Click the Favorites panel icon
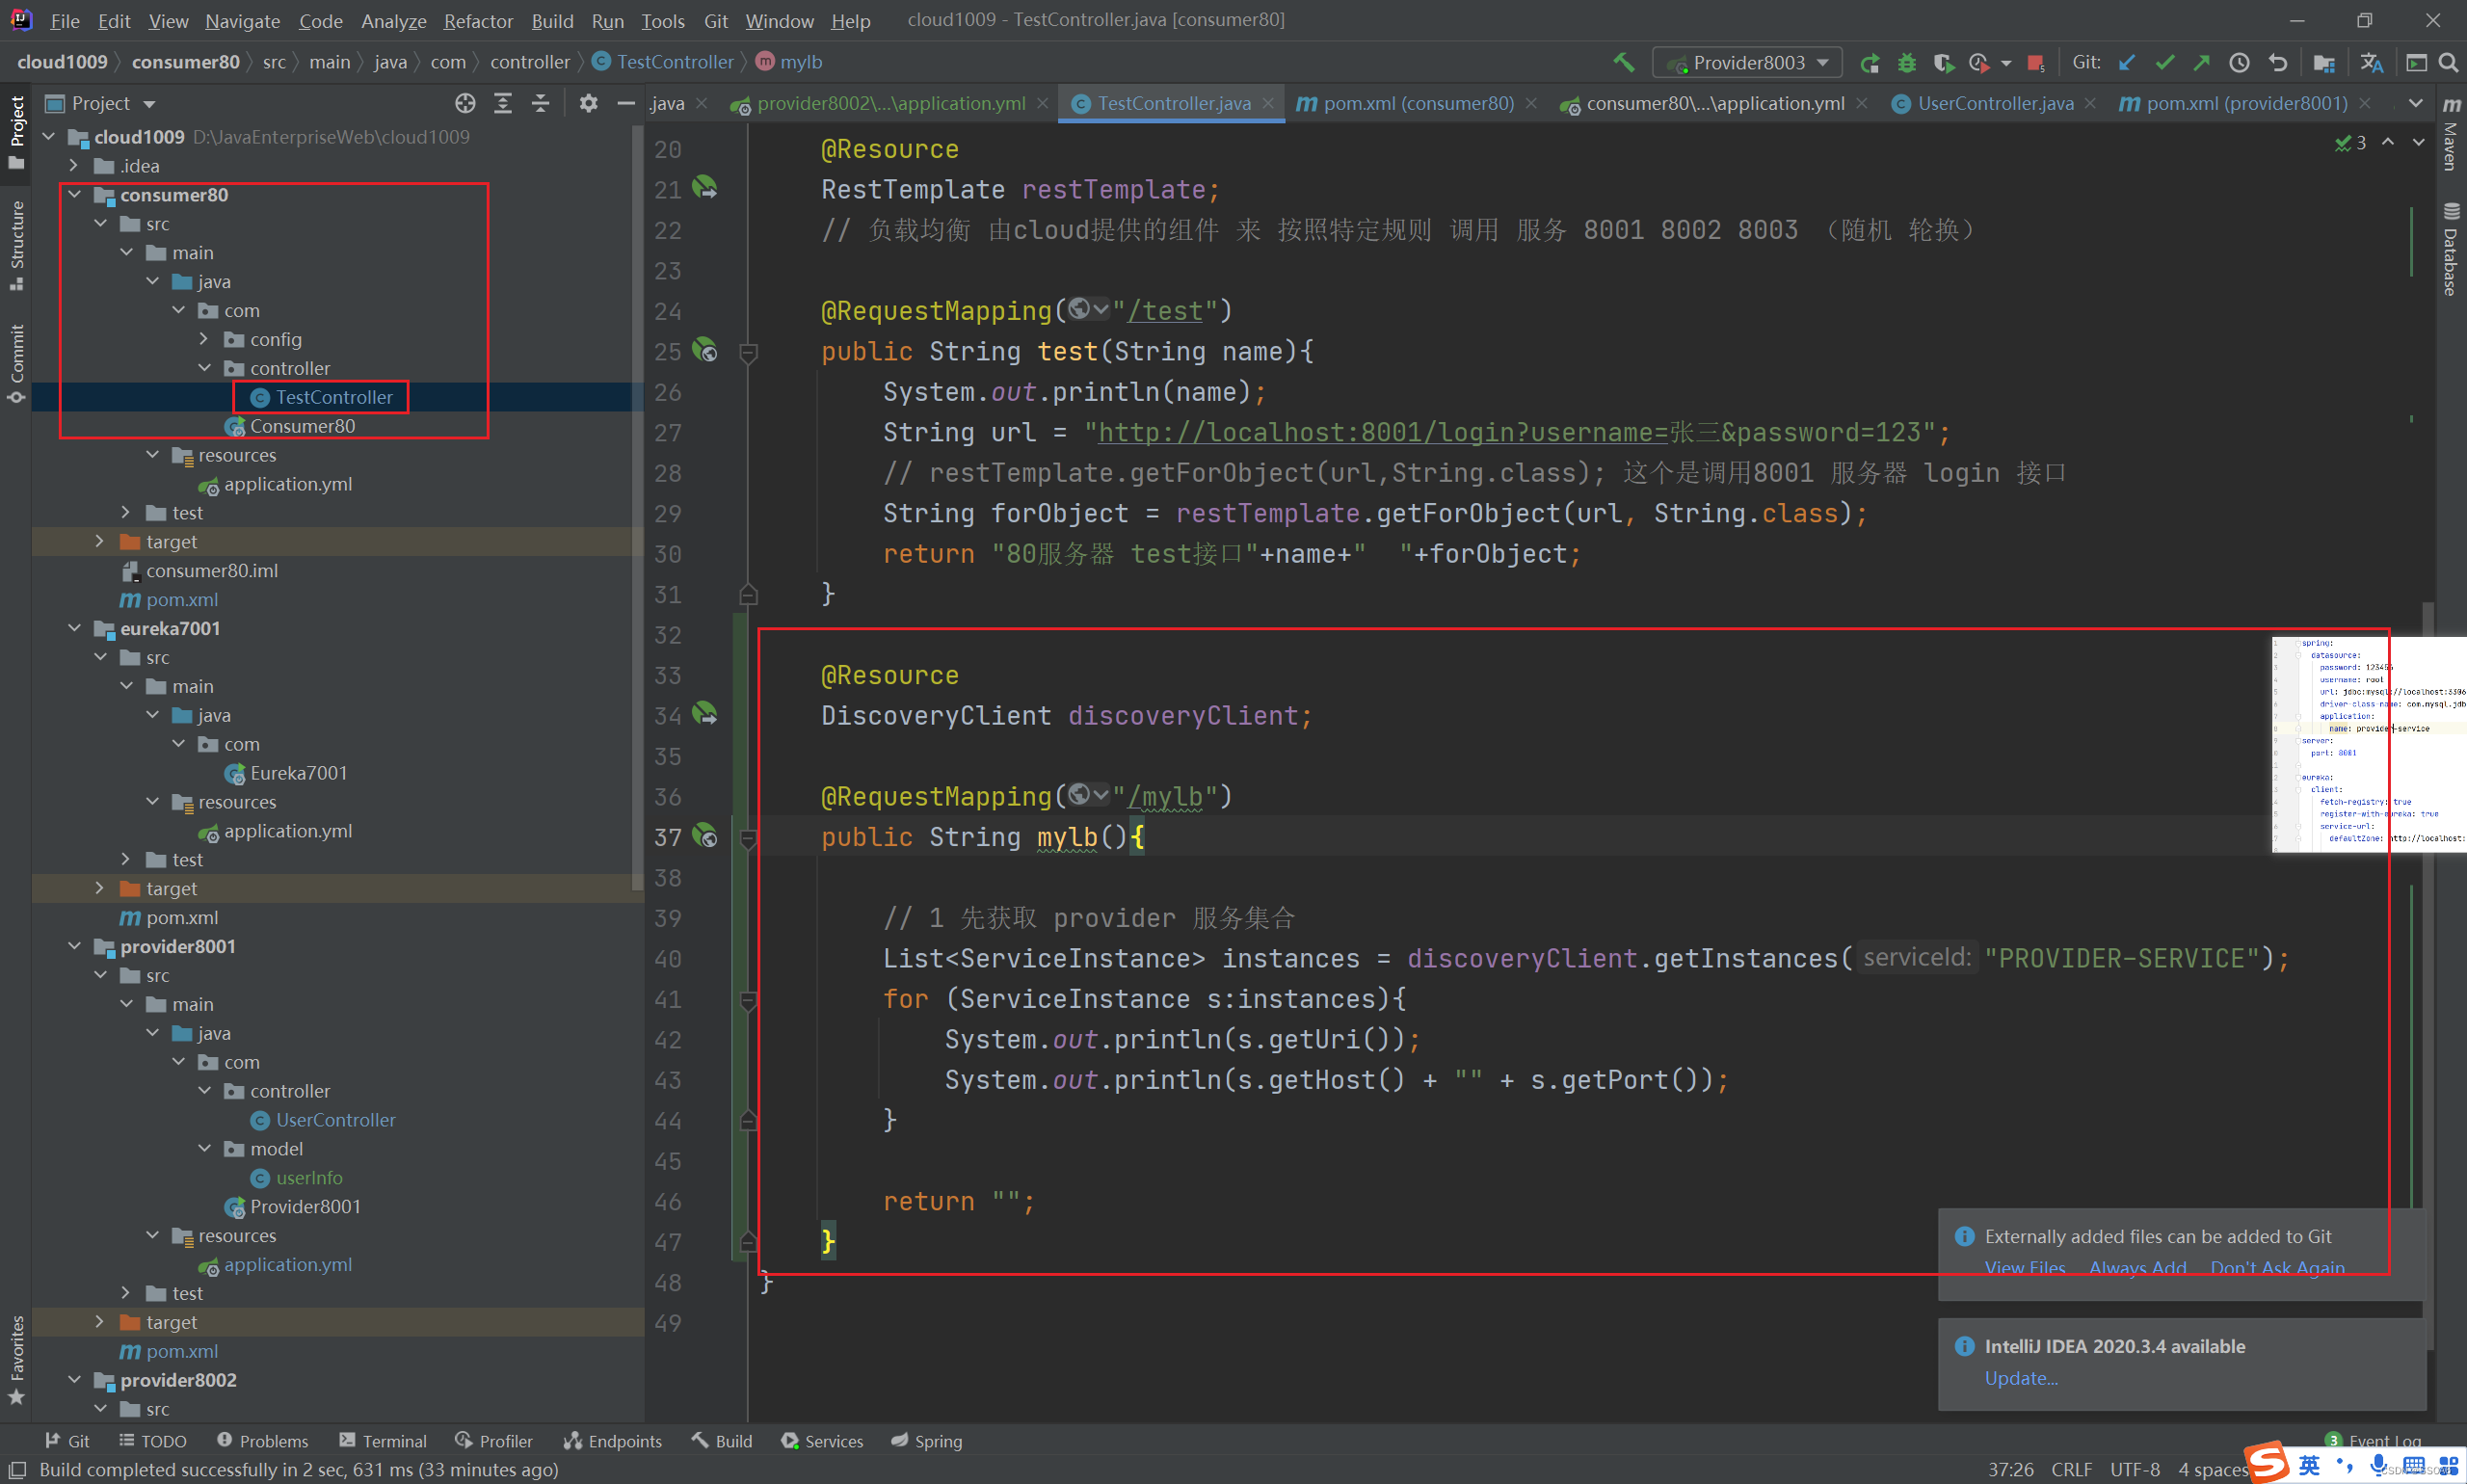This screenshot has width=2467, height=1484. pos(17,1365)
